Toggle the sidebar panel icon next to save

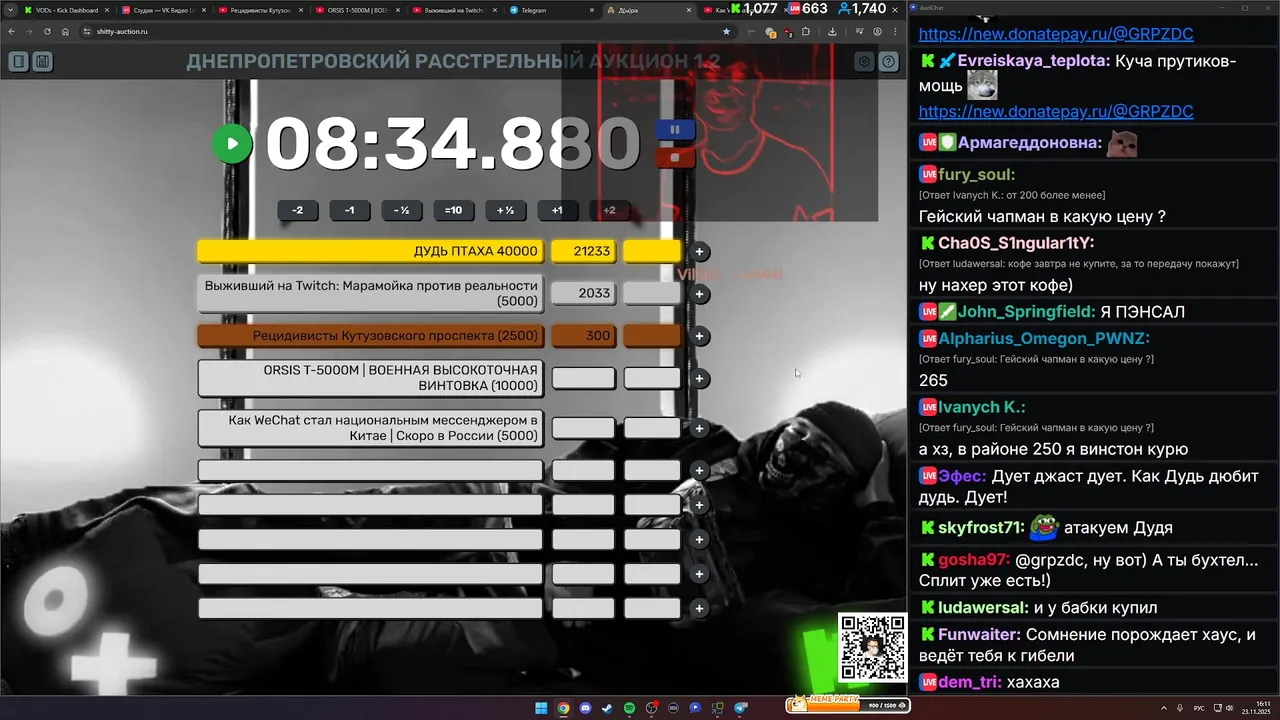[x=18, y=62]
